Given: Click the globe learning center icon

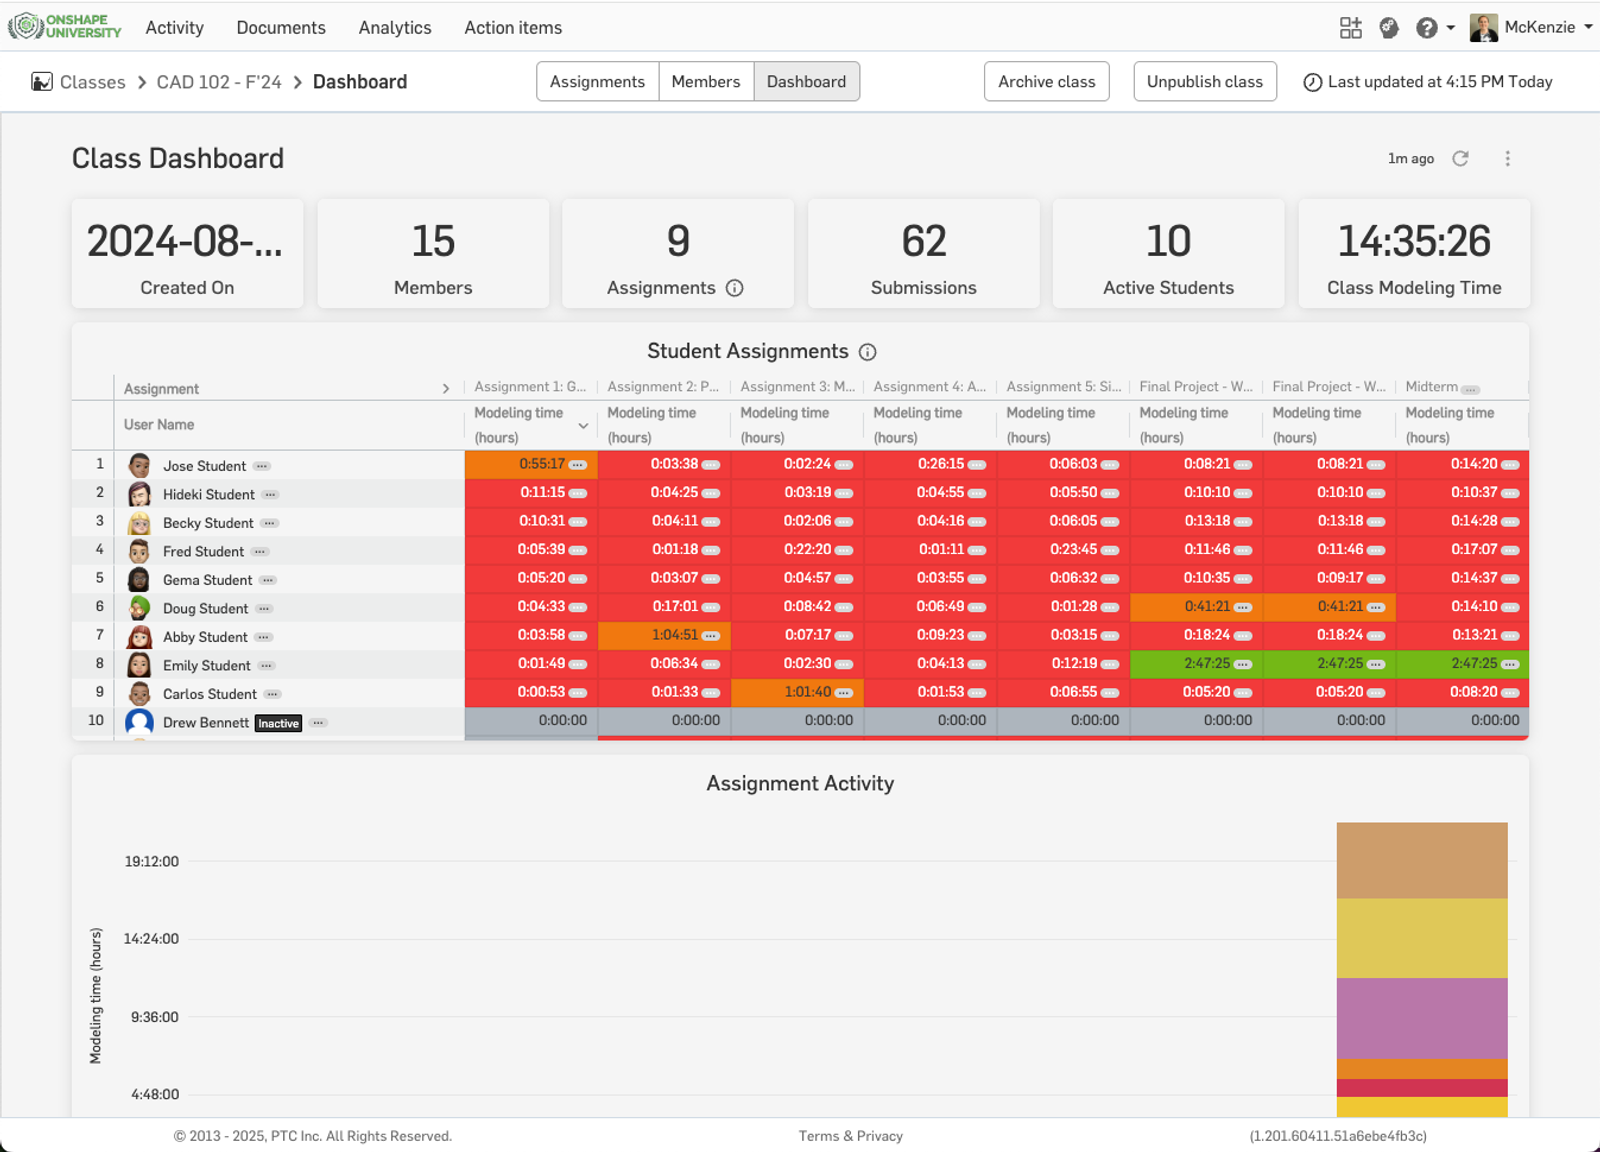Looking at the screenshot, I should tap(1389, 28).
